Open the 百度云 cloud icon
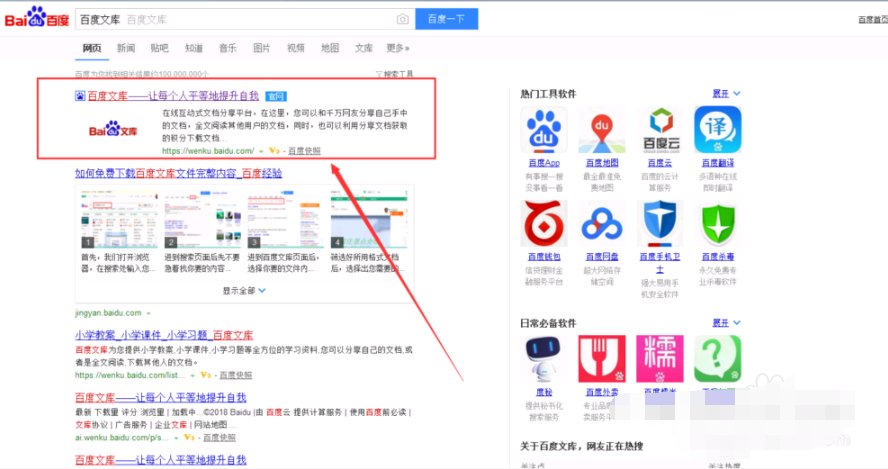 (x=660, y=130)
